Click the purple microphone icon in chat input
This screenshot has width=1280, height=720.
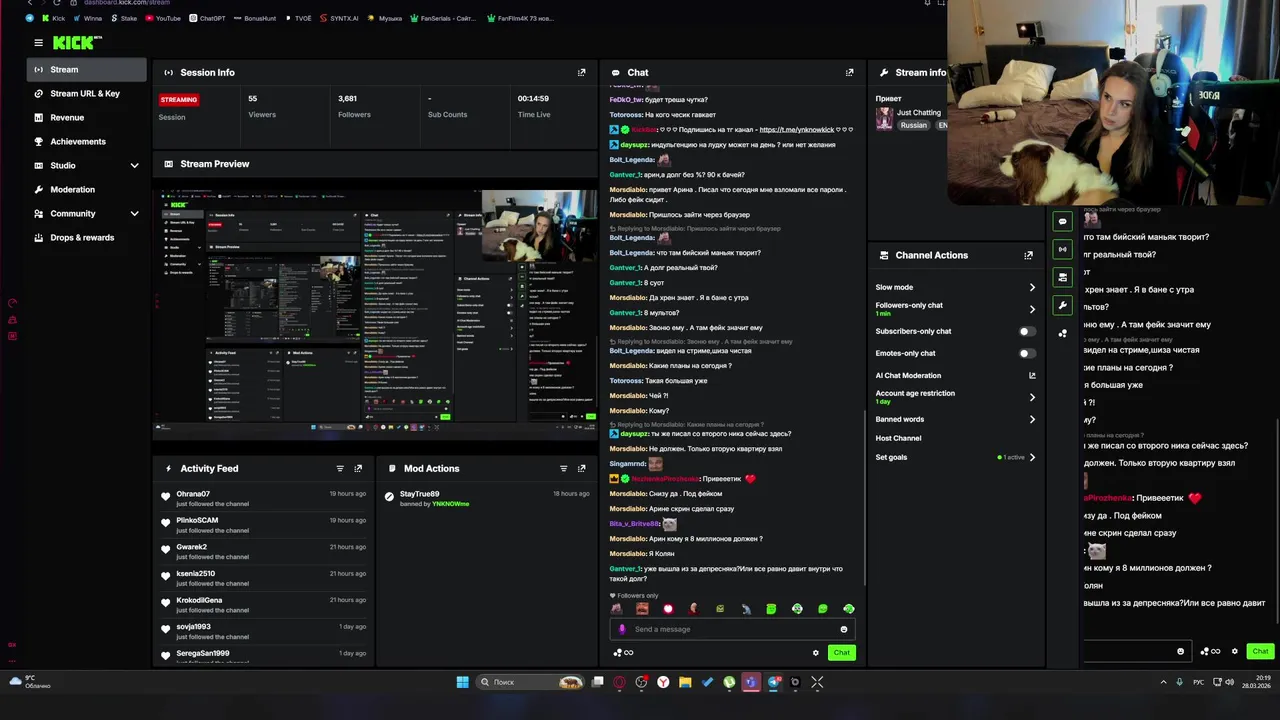coord(622,629)
